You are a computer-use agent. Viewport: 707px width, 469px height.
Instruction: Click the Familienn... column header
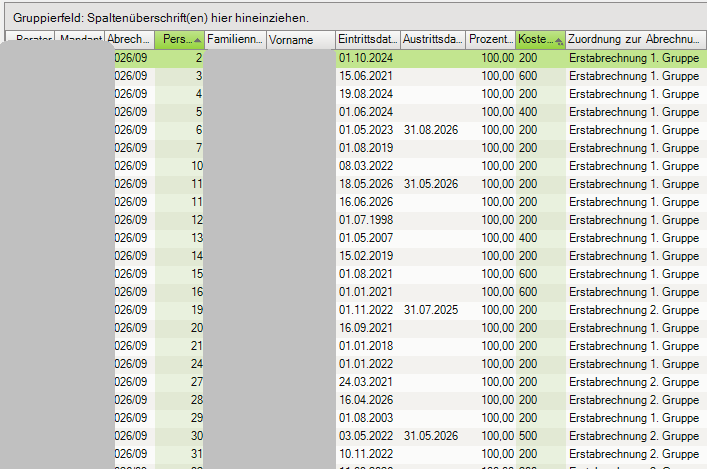(235, 40)
